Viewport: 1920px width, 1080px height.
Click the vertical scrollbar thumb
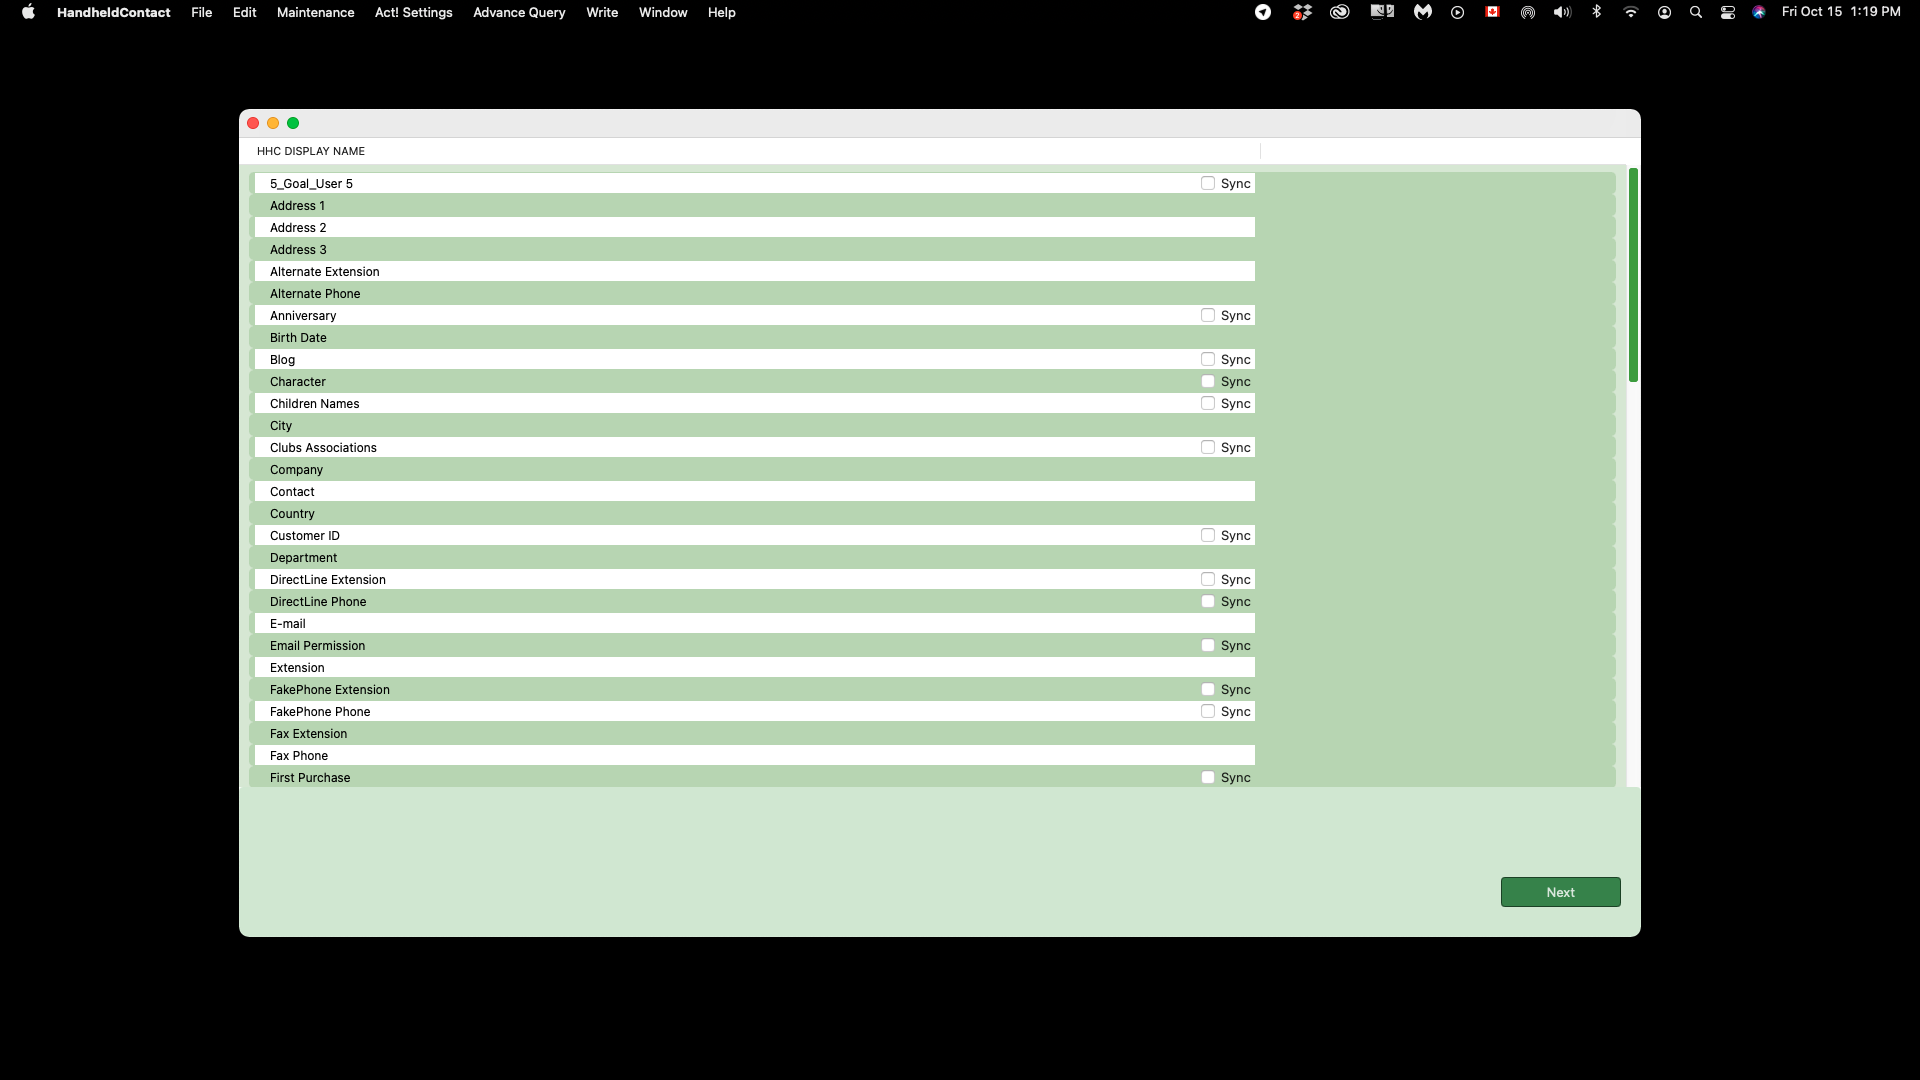click(x=1633, y=275)
